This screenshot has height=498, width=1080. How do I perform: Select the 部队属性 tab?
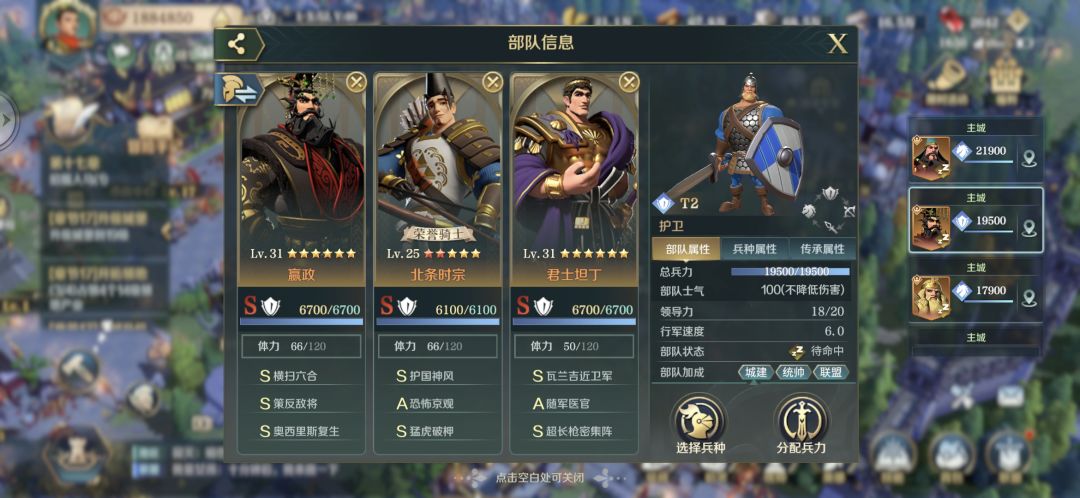coord(687,249)
